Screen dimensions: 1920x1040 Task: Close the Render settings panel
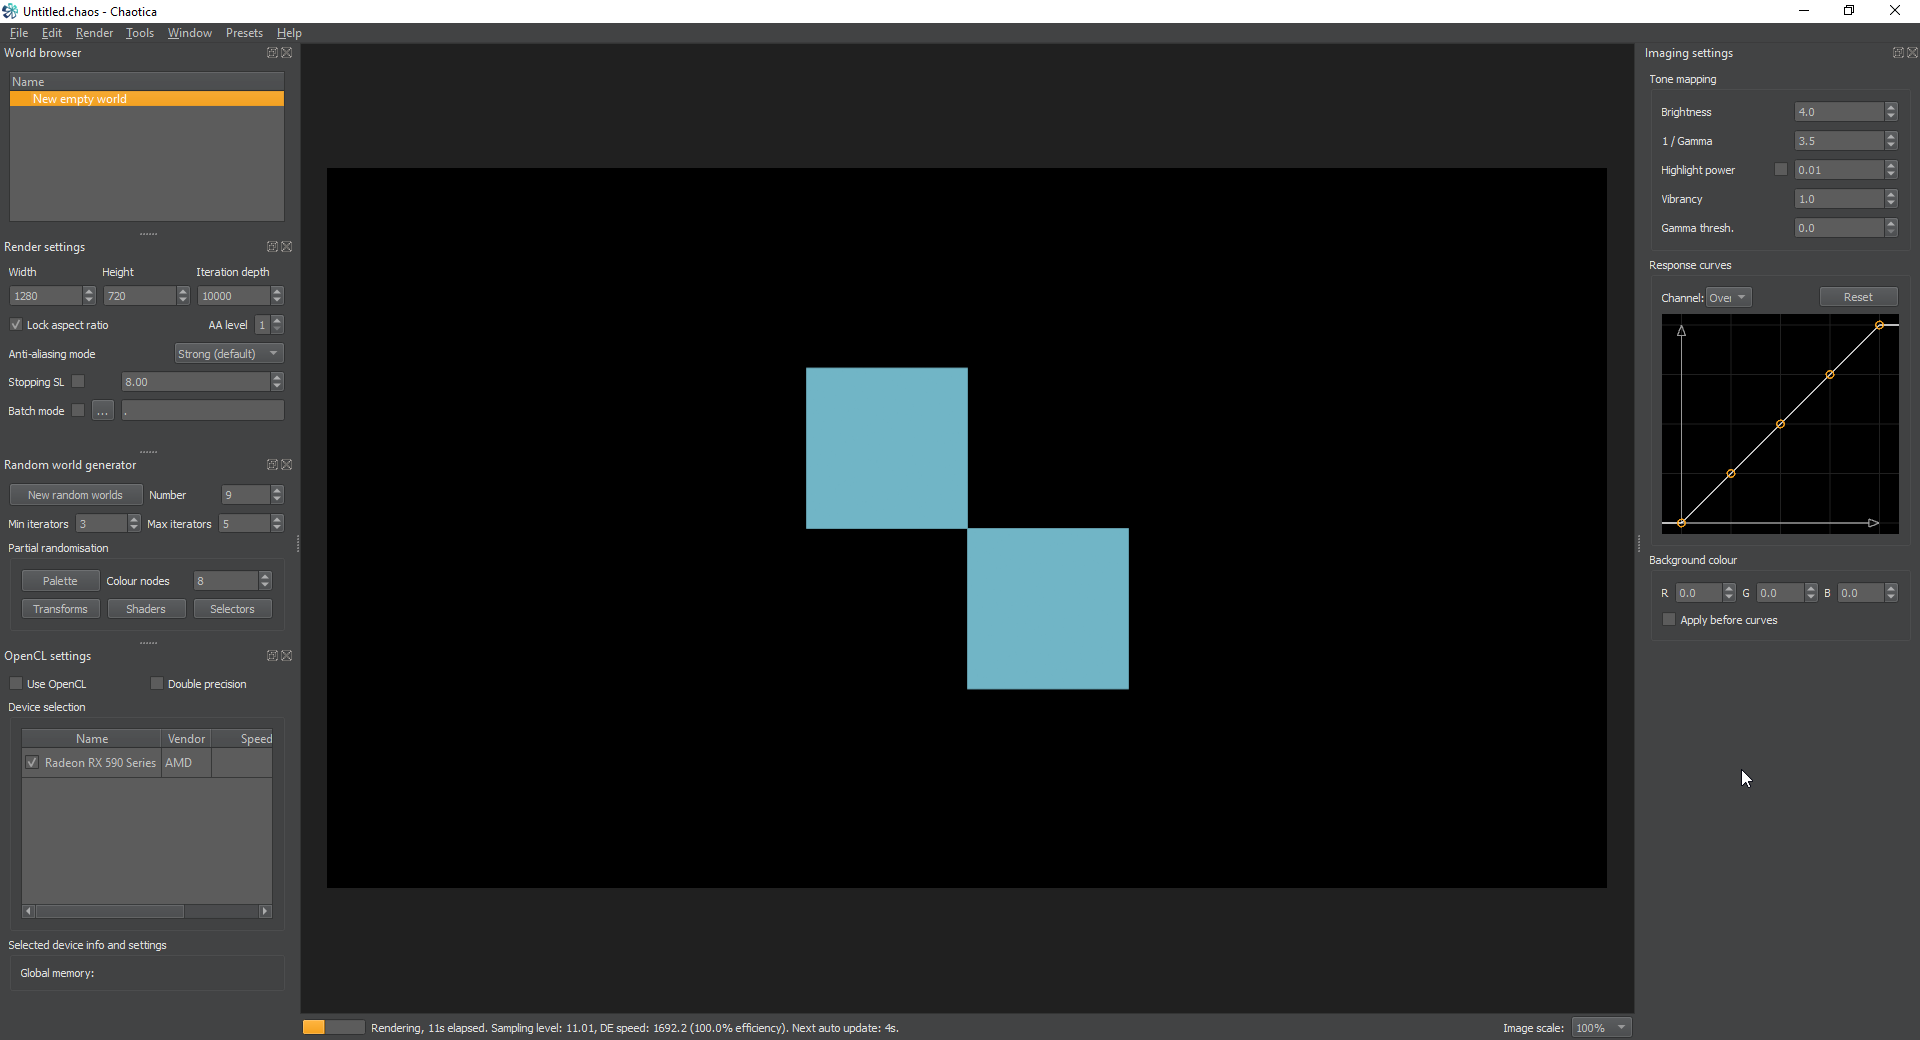pyautogui.click(x=287, y=247)
